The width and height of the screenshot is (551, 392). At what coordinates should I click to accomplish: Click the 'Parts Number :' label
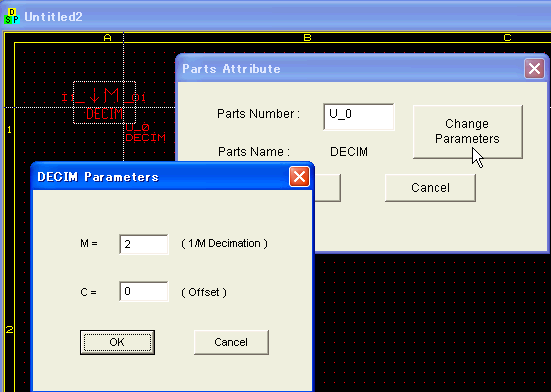[x=258, y=114]
